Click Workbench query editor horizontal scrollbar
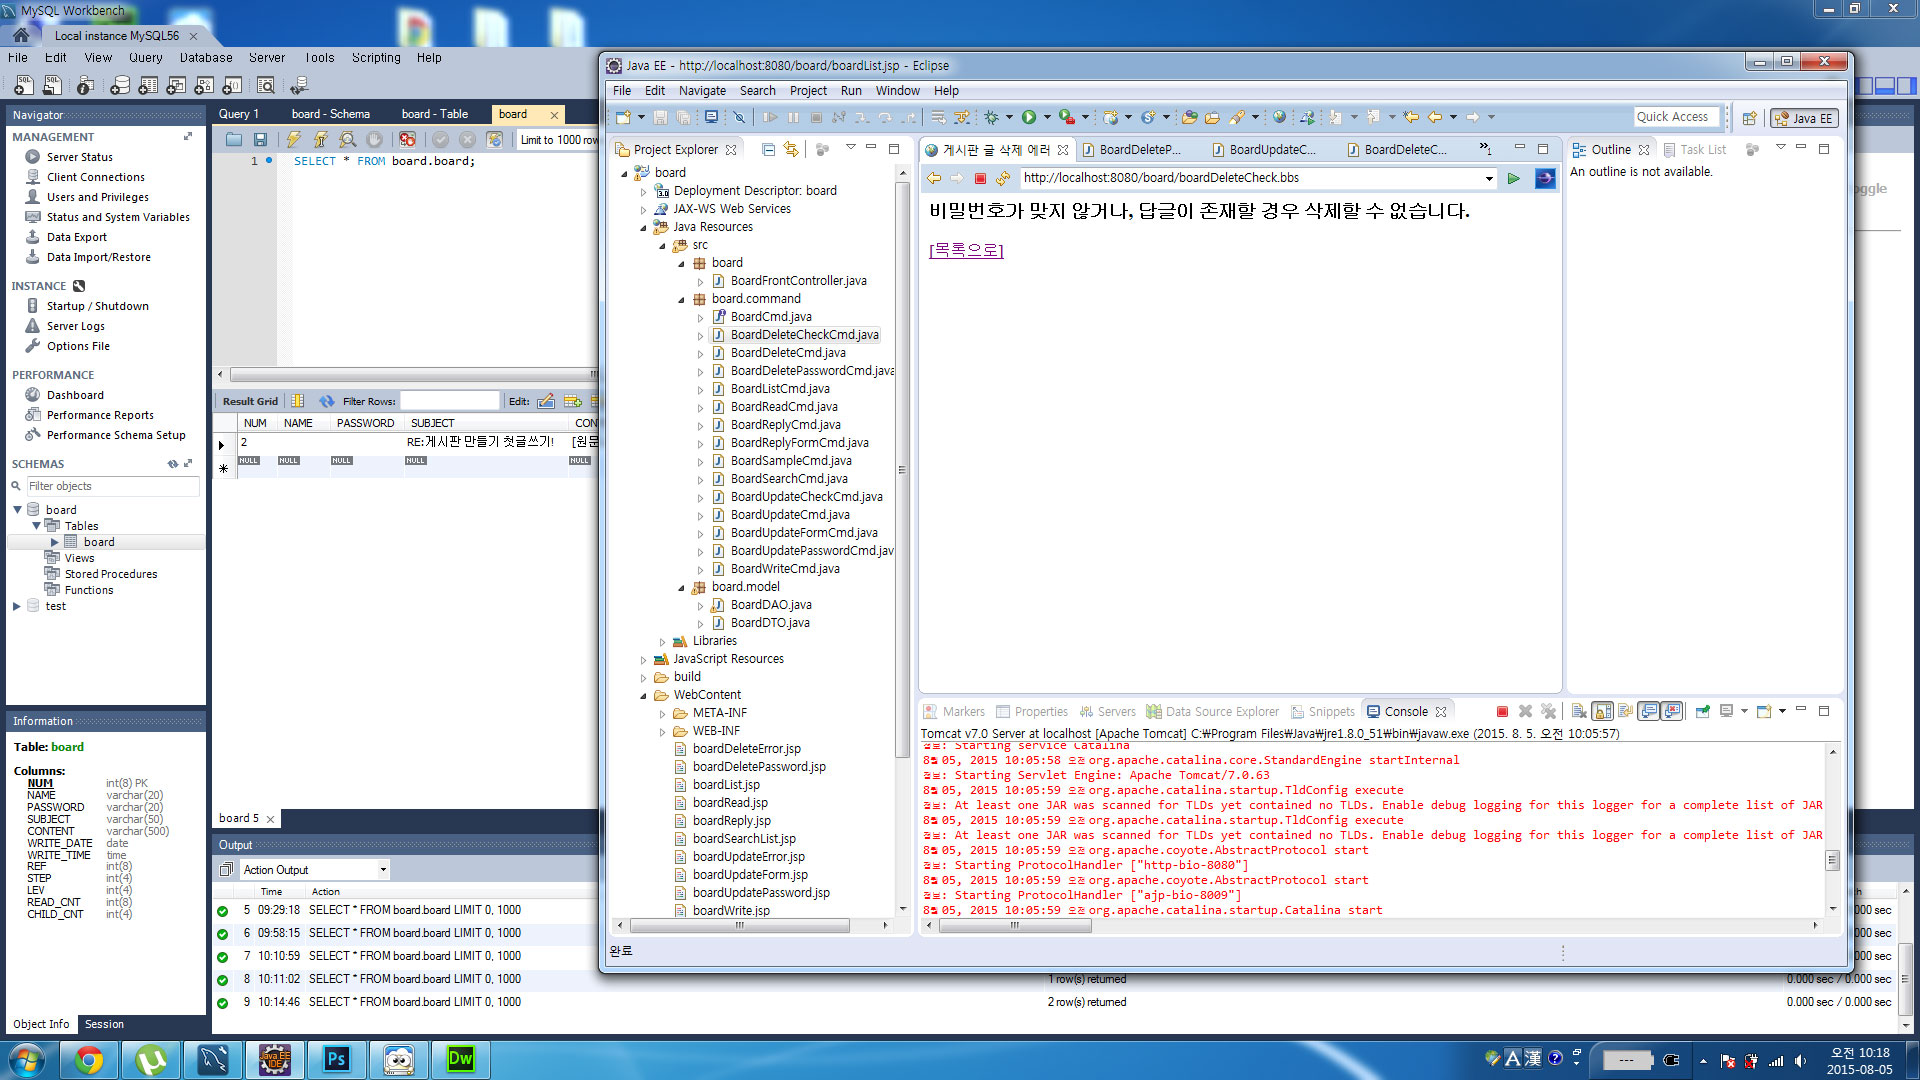 coord(412,375)
